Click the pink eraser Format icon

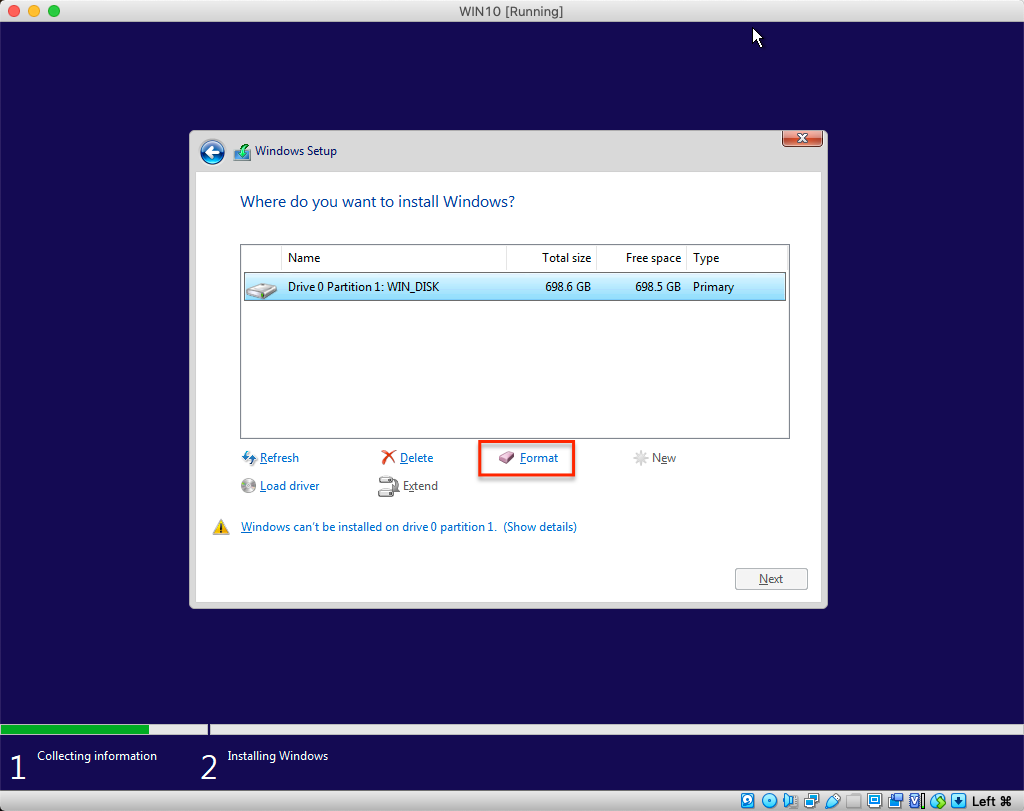point(507,458)
